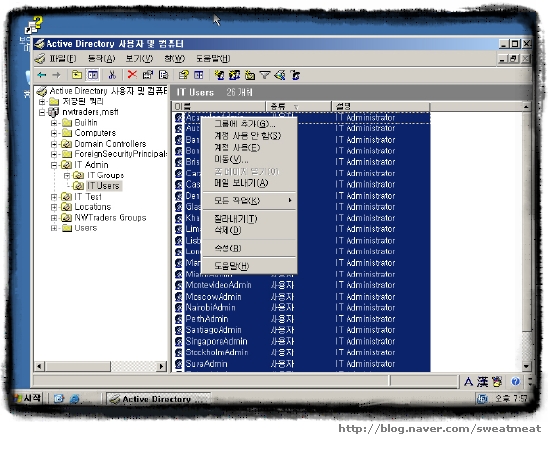This screenshot has height=450, width=548.
Task: Click the Back arrow toolbar icon
Action: 42,75
